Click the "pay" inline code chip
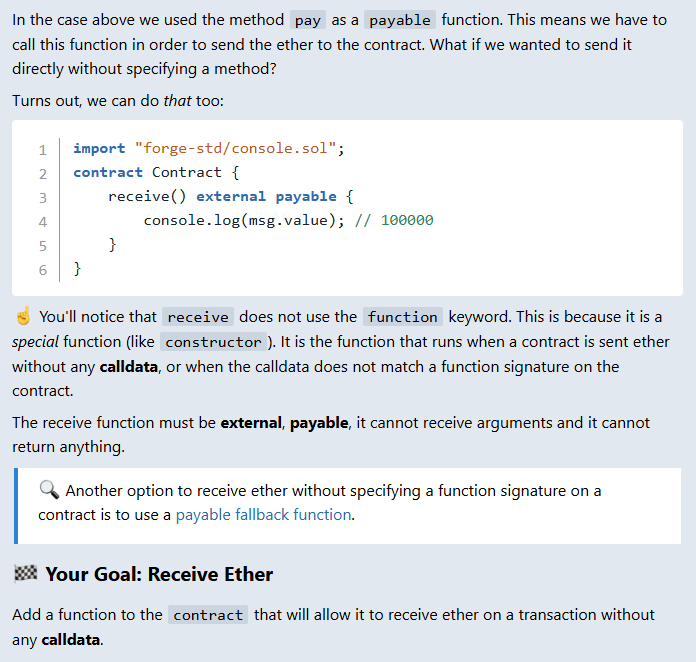Image resolution: width=696 pixels, height=662 pixels. [x=308, y=20]
